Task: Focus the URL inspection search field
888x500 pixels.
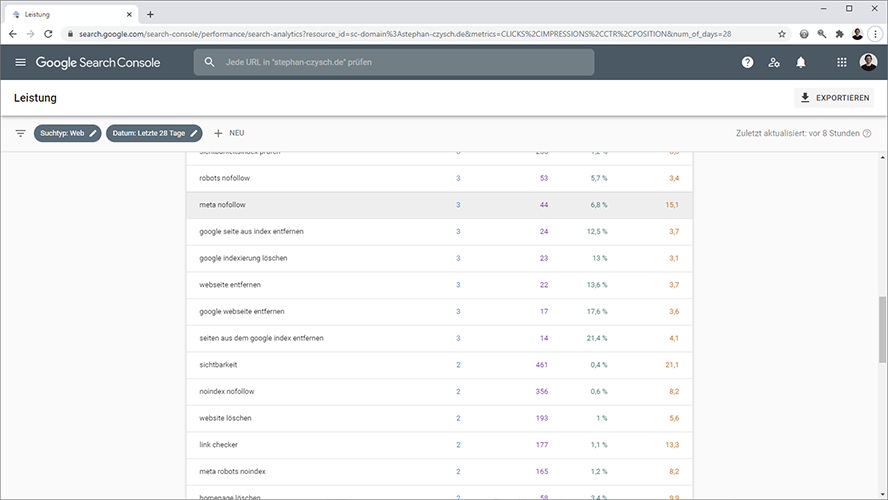Action: pos(394,62)
